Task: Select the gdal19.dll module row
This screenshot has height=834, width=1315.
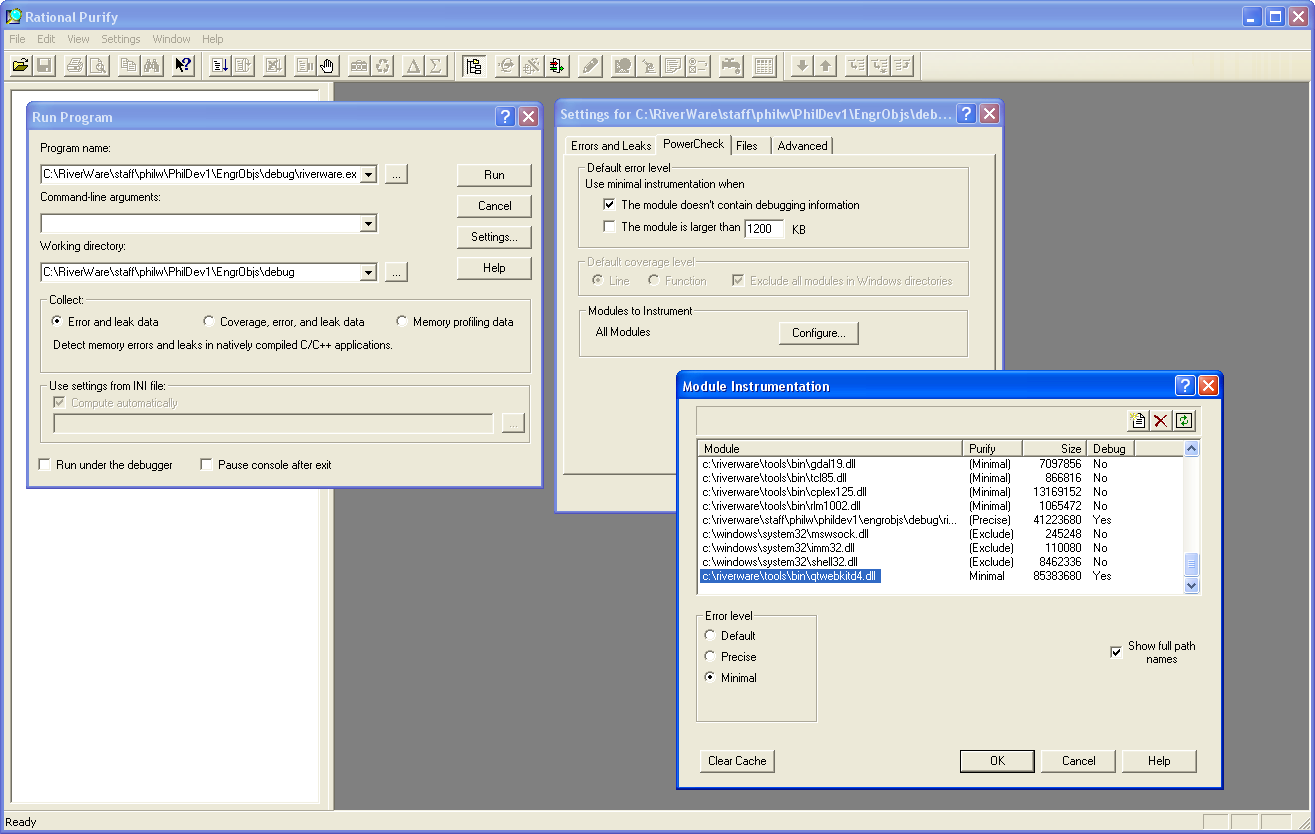Action: tap(940, 464)
